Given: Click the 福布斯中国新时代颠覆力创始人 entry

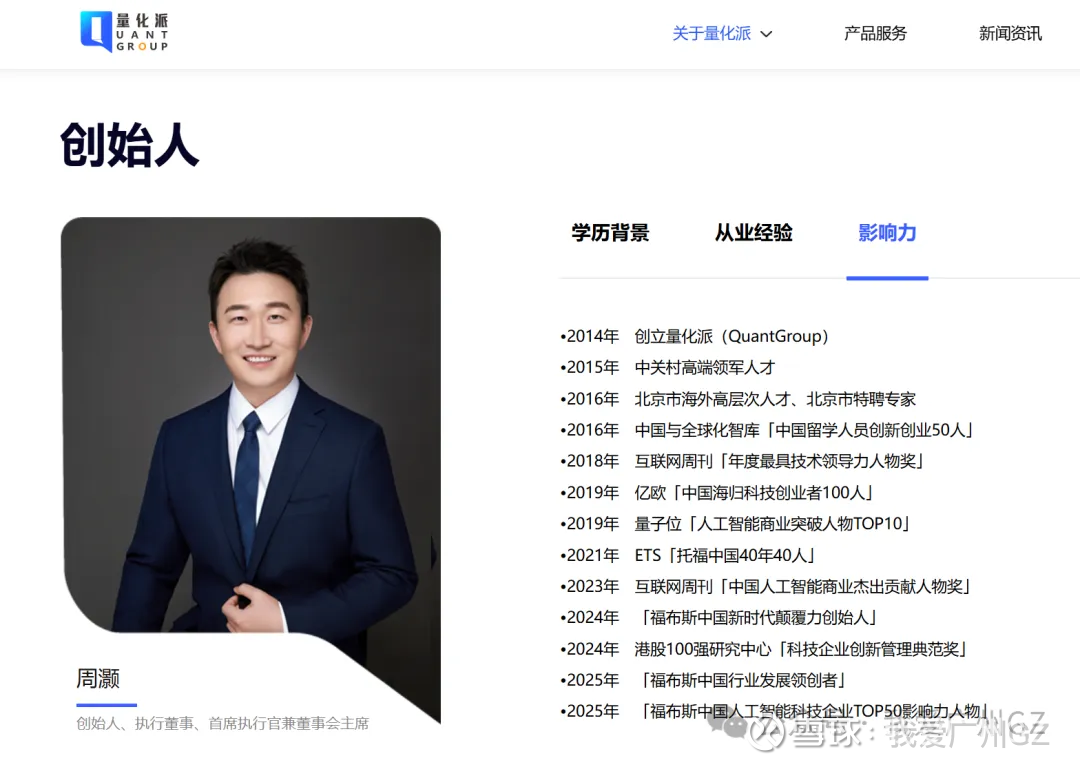Looking at the screenshot, I should [x=719, y=617].
